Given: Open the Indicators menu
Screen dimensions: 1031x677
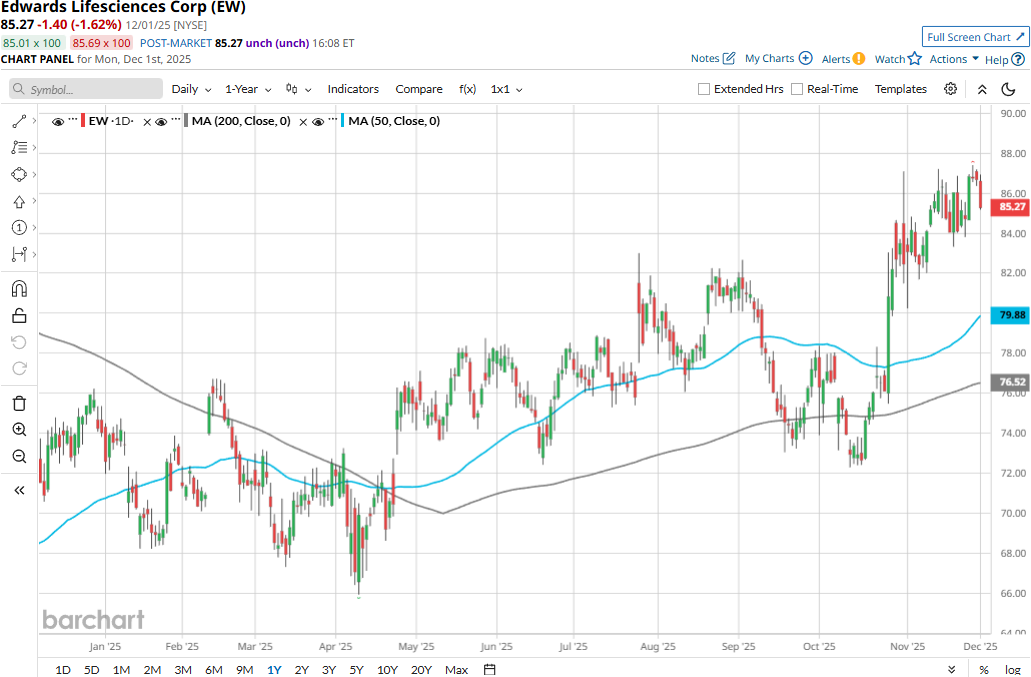Looking at the screenshot, I should [x=353, y=89].
